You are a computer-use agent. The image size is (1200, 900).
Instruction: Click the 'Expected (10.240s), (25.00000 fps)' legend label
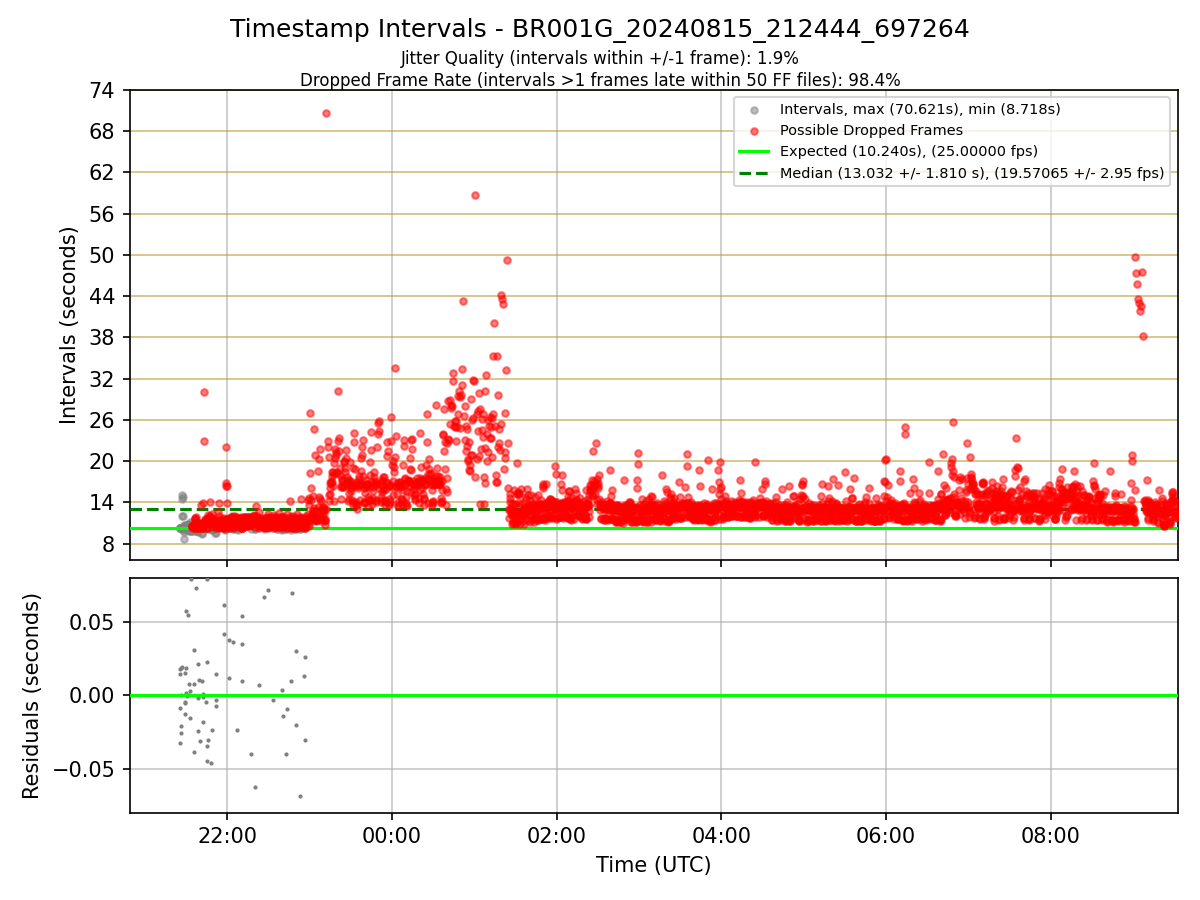(x=909, y=151)
